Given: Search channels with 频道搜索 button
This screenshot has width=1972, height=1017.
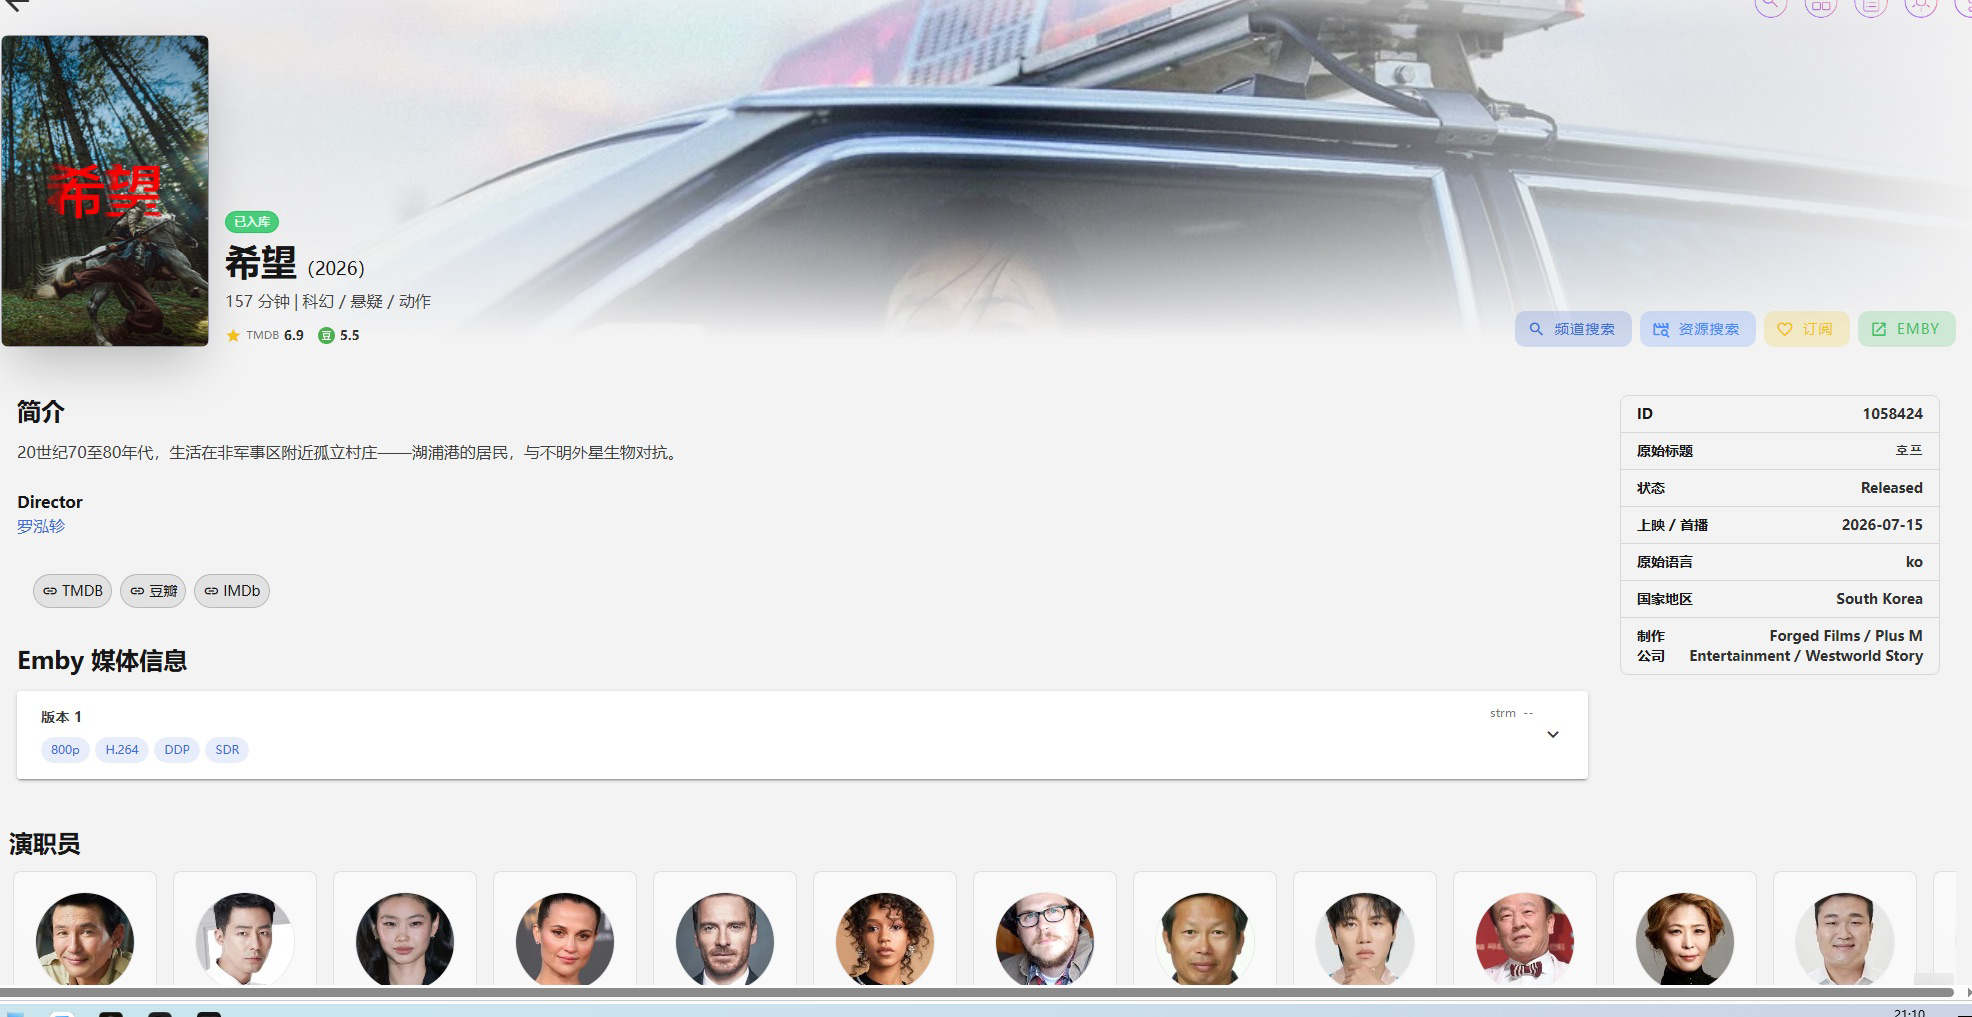Looking at the screenshot, I should tap(1573, 329).
